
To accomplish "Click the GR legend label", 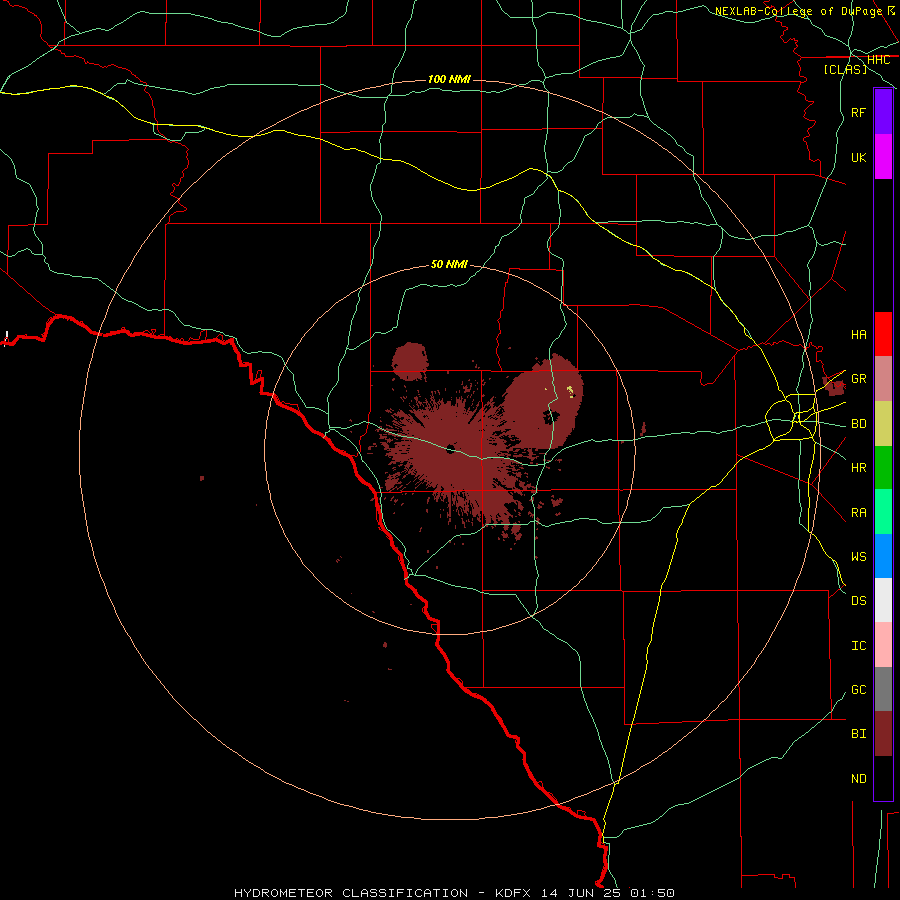I will point(858,379).
